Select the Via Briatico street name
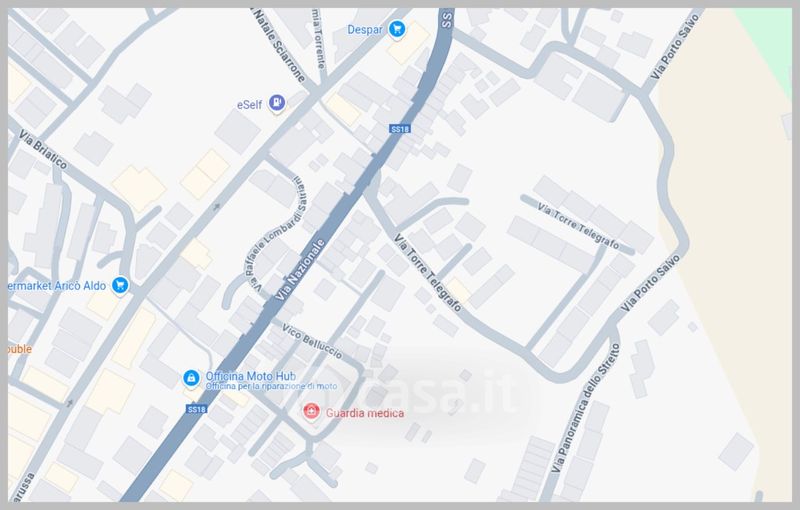This screenshot has height=510, width=800. click(43, 149)
